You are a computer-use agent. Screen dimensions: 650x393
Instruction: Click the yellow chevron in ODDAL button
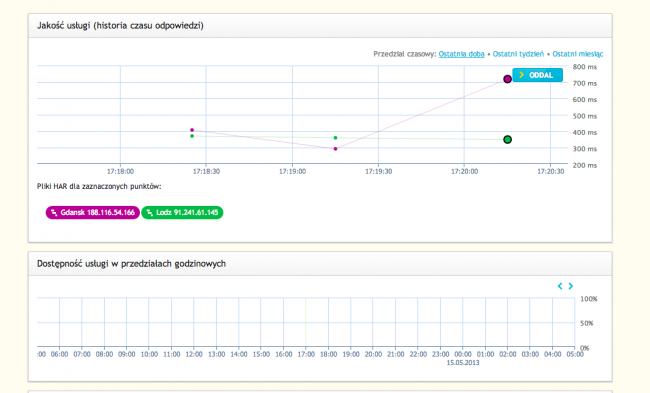tap(521, 75)
